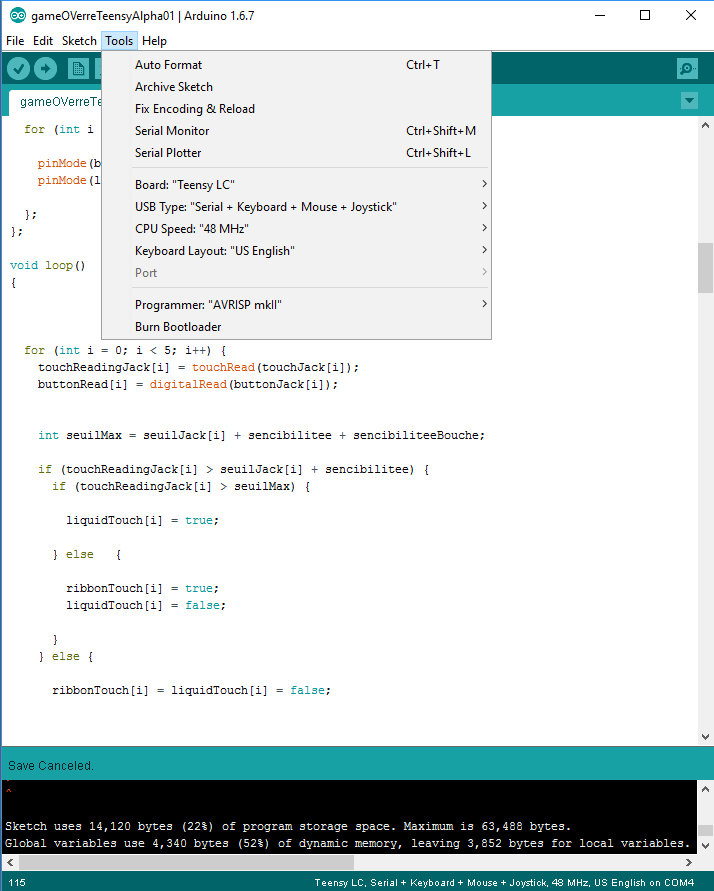Click the "for (int i = 0; i < 5; i++)" line
This screenshot has height=891, width=714.
125,351
